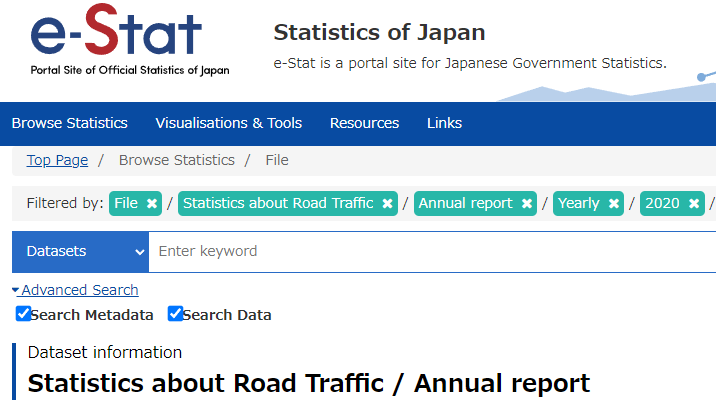Open the Datasets dropdown
The height and width of the screenshot is (407, 716).
(80, 251)
